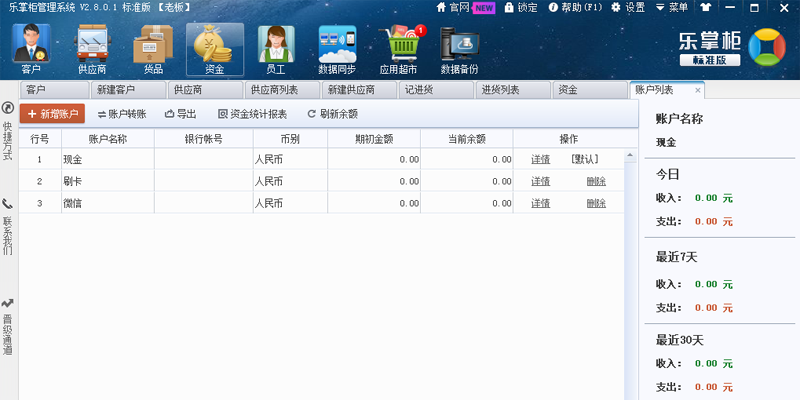
Task: Sort by the 账户名称 column header
Action: tap(108, 139)
